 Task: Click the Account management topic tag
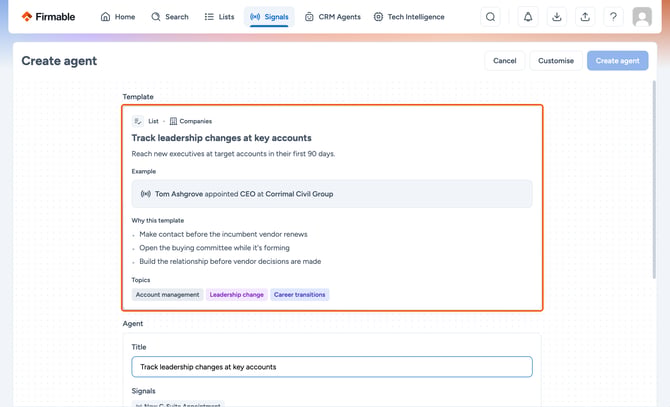(x=168, y=295)
